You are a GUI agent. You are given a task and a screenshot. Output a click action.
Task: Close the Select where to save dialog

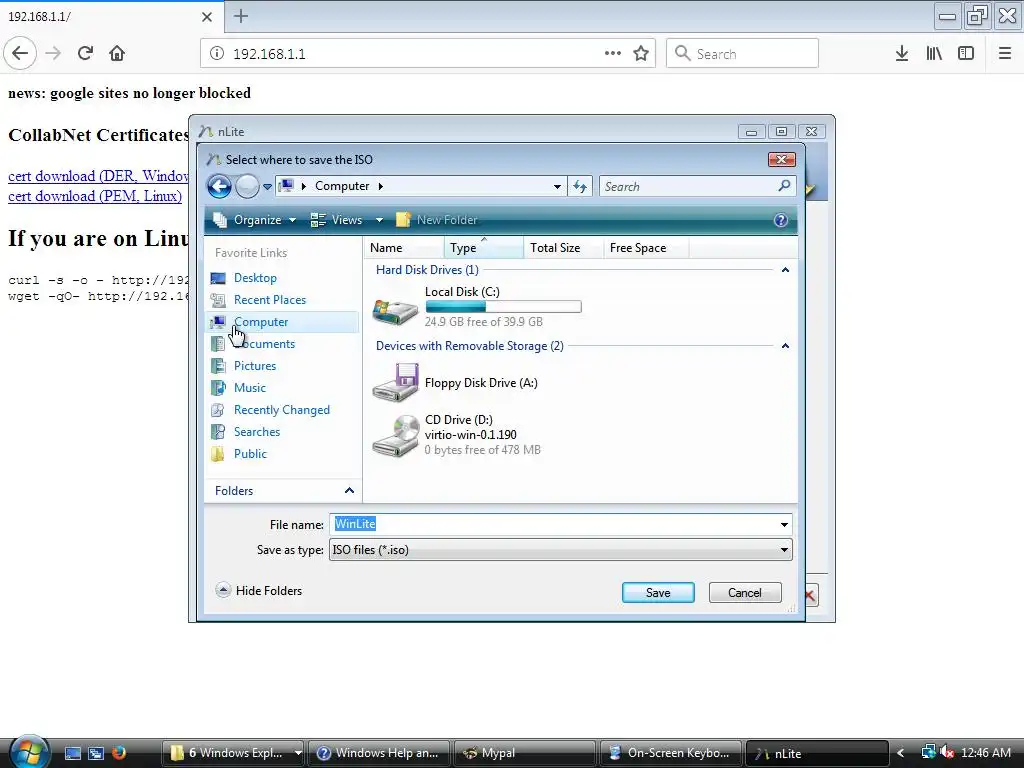point(782,159)
